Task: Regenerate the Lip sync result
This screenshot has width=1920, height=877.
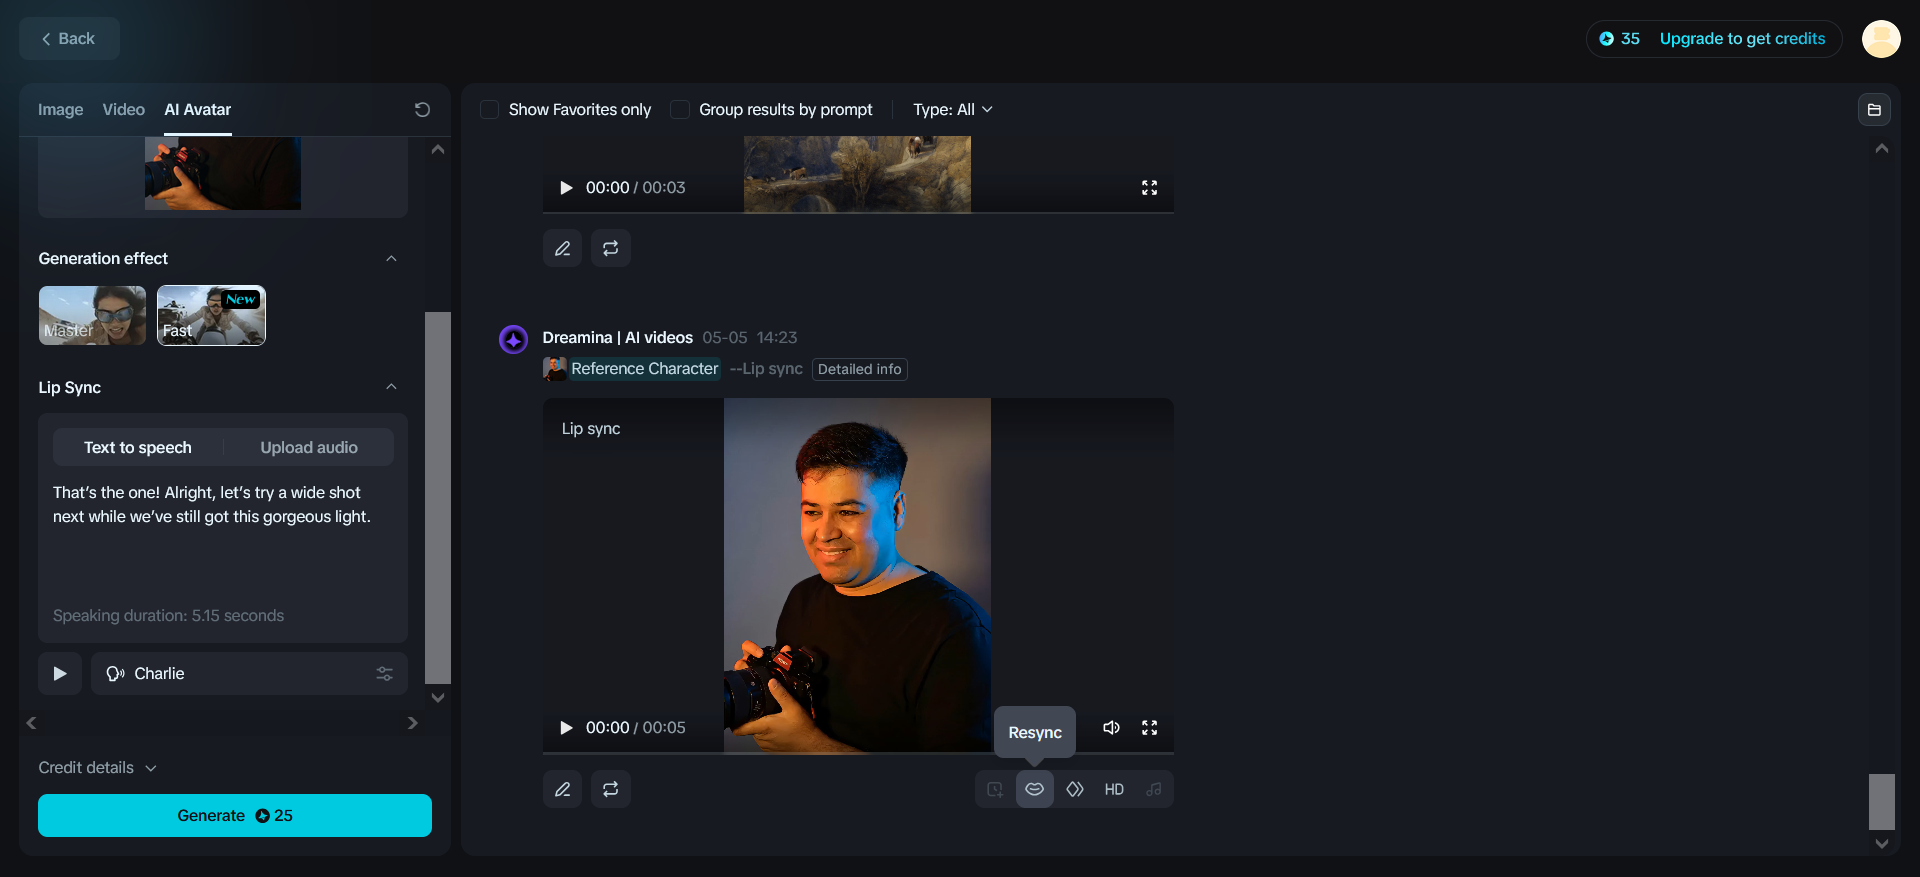Action: click(610, 789)
